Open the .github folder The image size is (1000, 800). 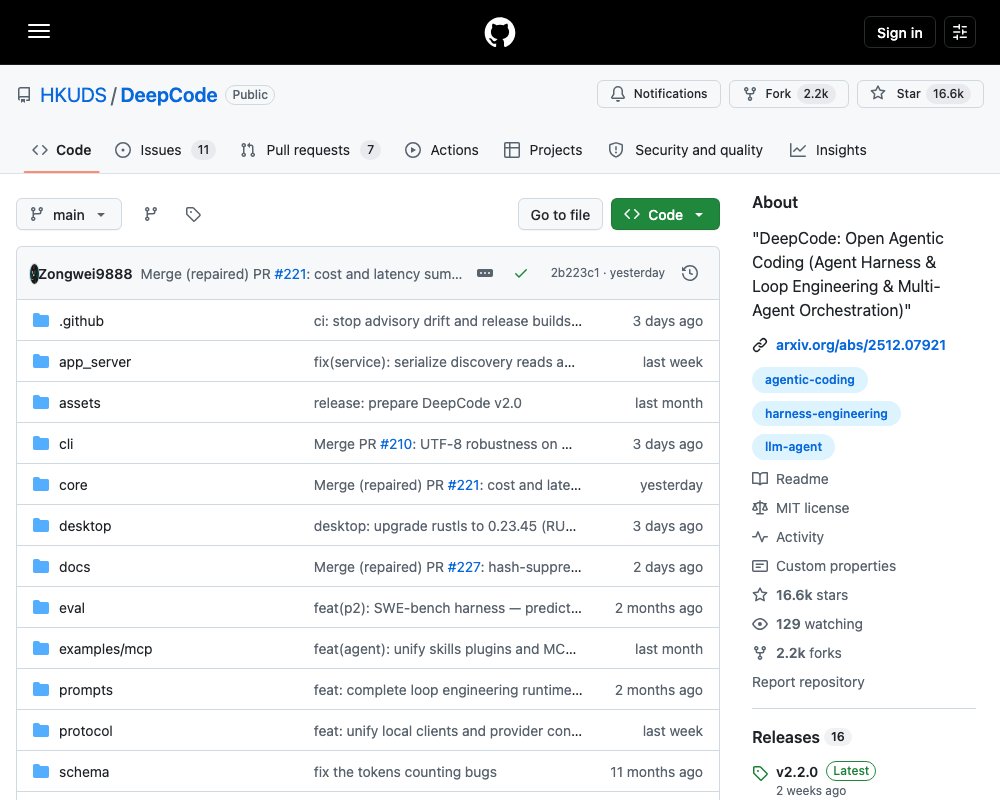click(81, 321)
